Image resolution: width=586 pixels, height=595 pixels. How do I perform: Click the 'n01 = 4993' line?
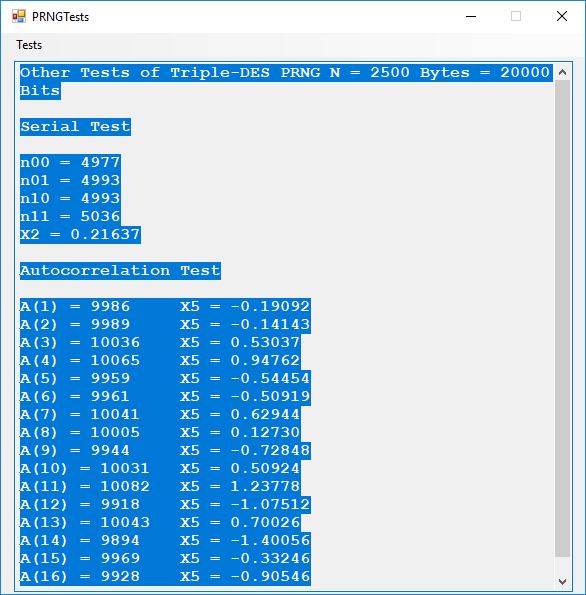tap(70, 180)
